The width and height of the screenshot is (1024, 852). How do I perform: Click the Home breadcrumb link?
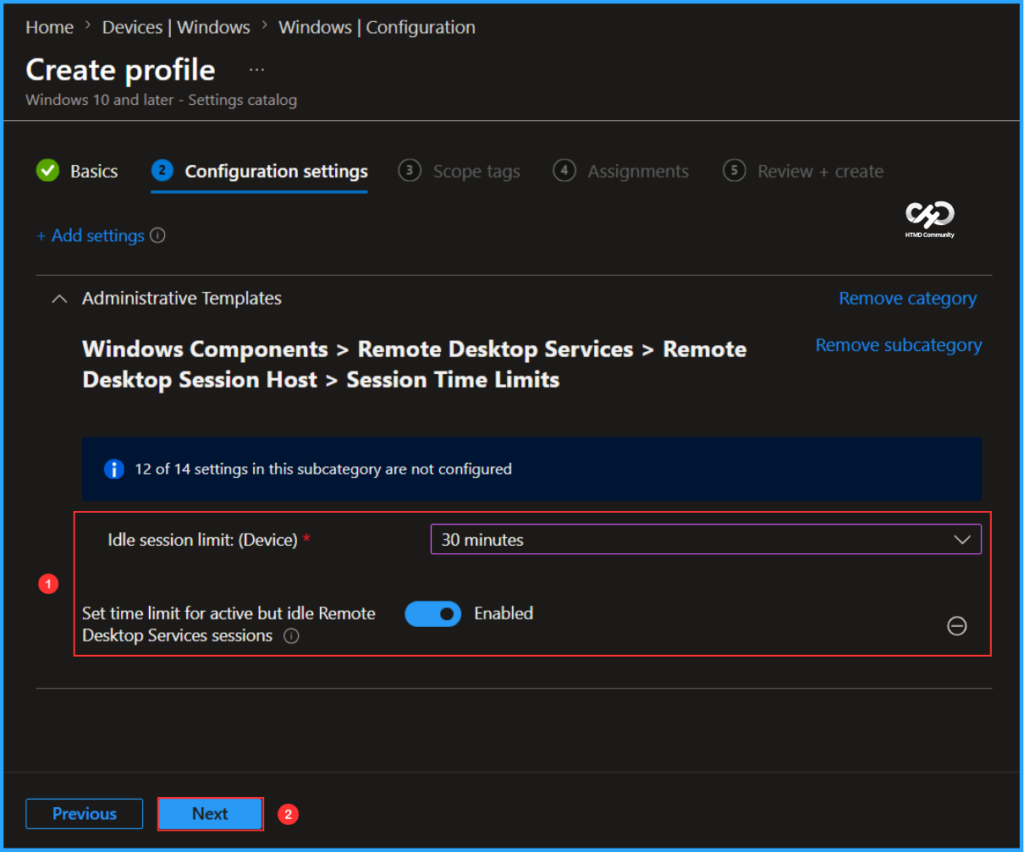point(50,27)
